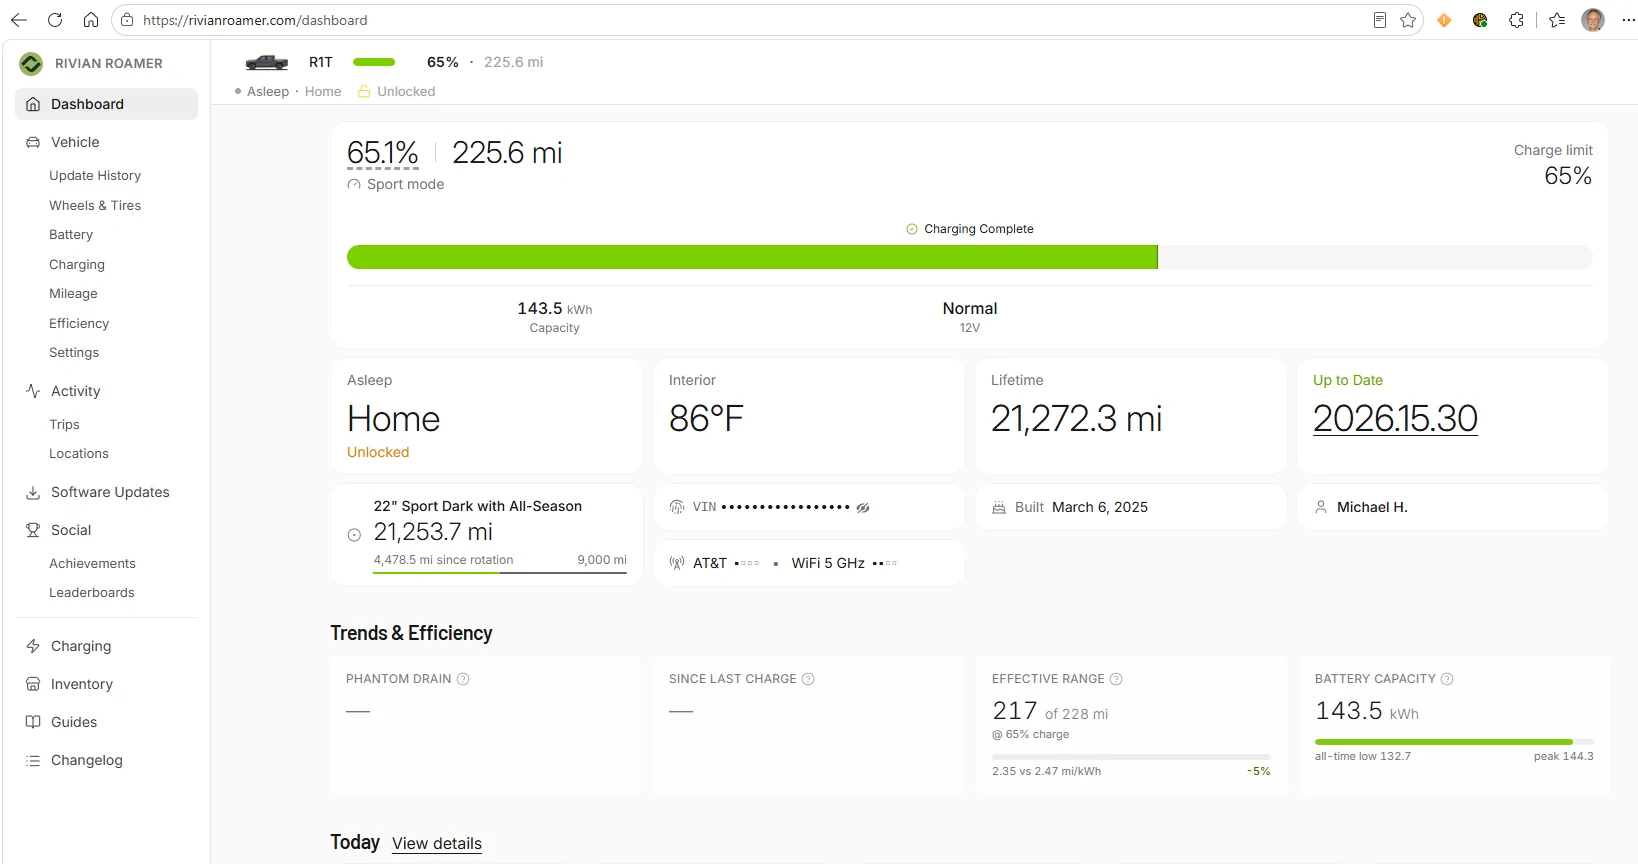Open Leaderboards under Social
Image resolution: width=1638 pixels, height=864 pixels.
click(x=92, y=593)
